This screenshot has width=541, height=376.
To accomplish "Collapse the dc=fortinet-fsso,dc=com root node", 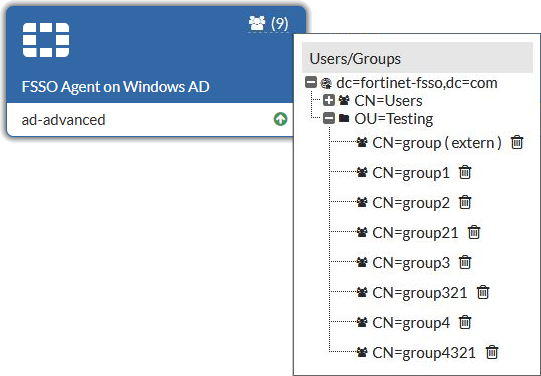I will pyautogui.click(x=311, y=82).
